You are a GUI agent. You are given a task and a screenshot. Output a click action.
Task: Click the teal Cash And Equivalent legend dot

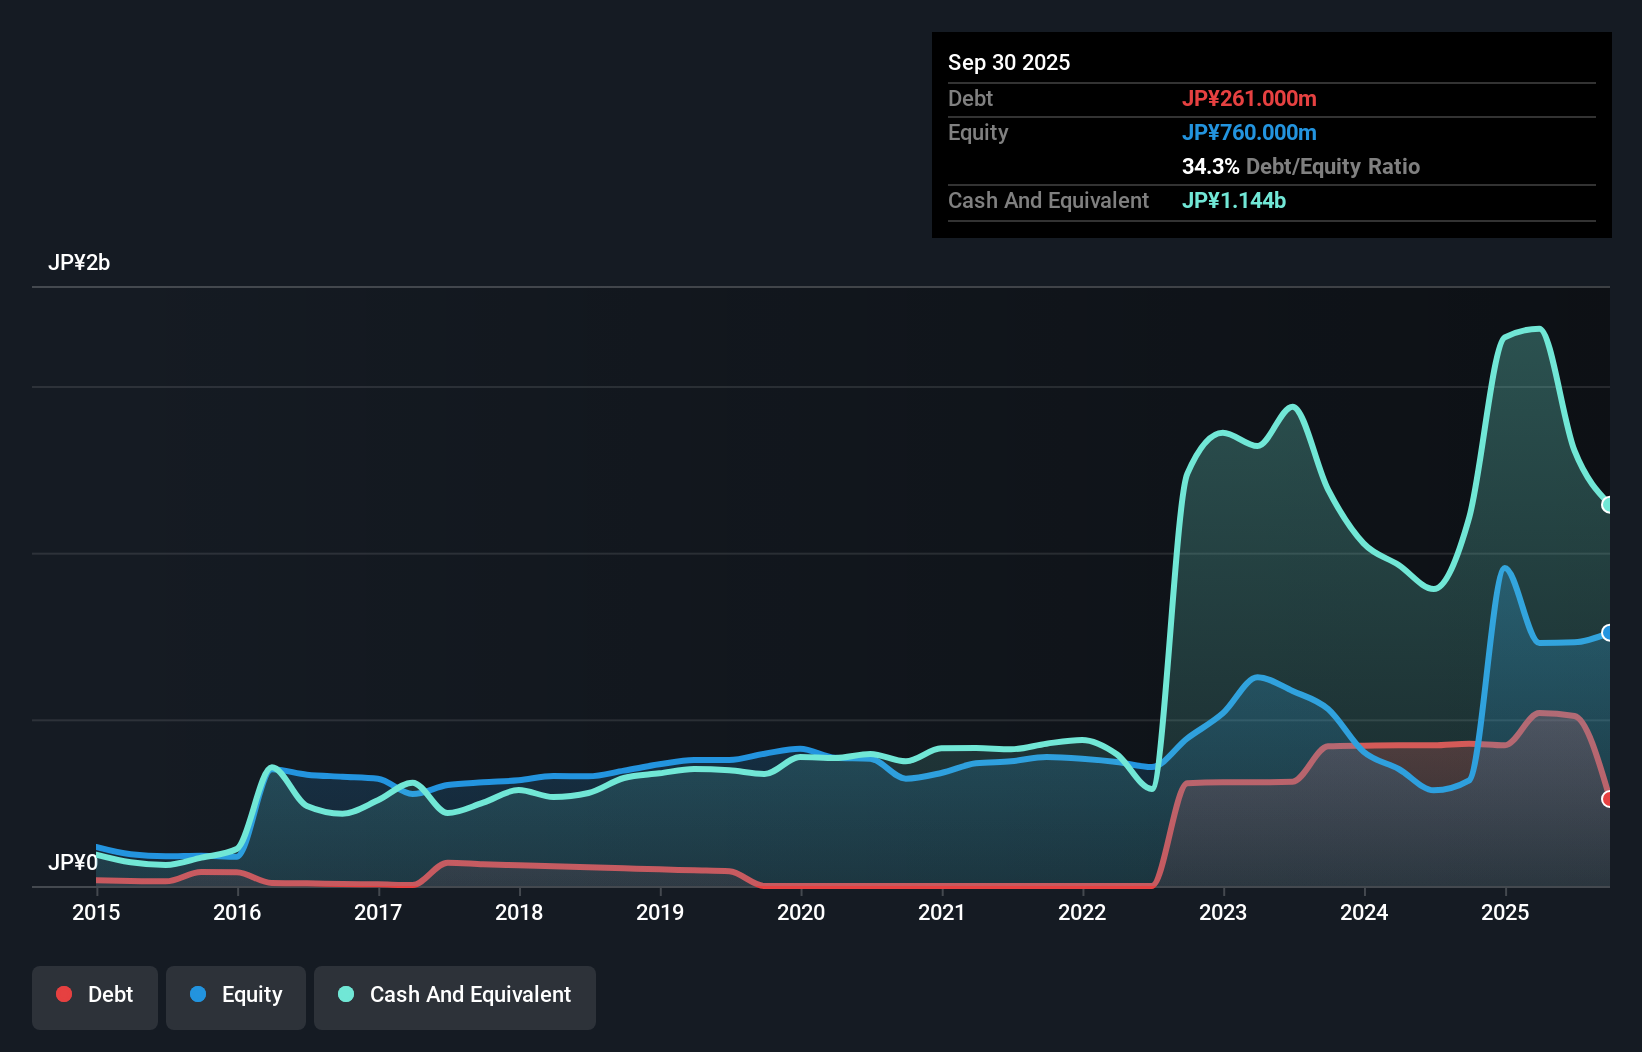(x=345, y=994)
